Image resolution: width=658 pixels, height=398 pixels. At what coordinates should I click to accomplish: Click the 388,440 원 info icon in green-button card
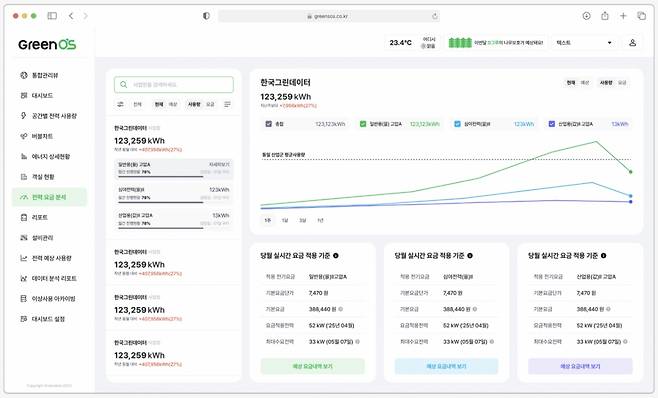(x=340, y=309)
